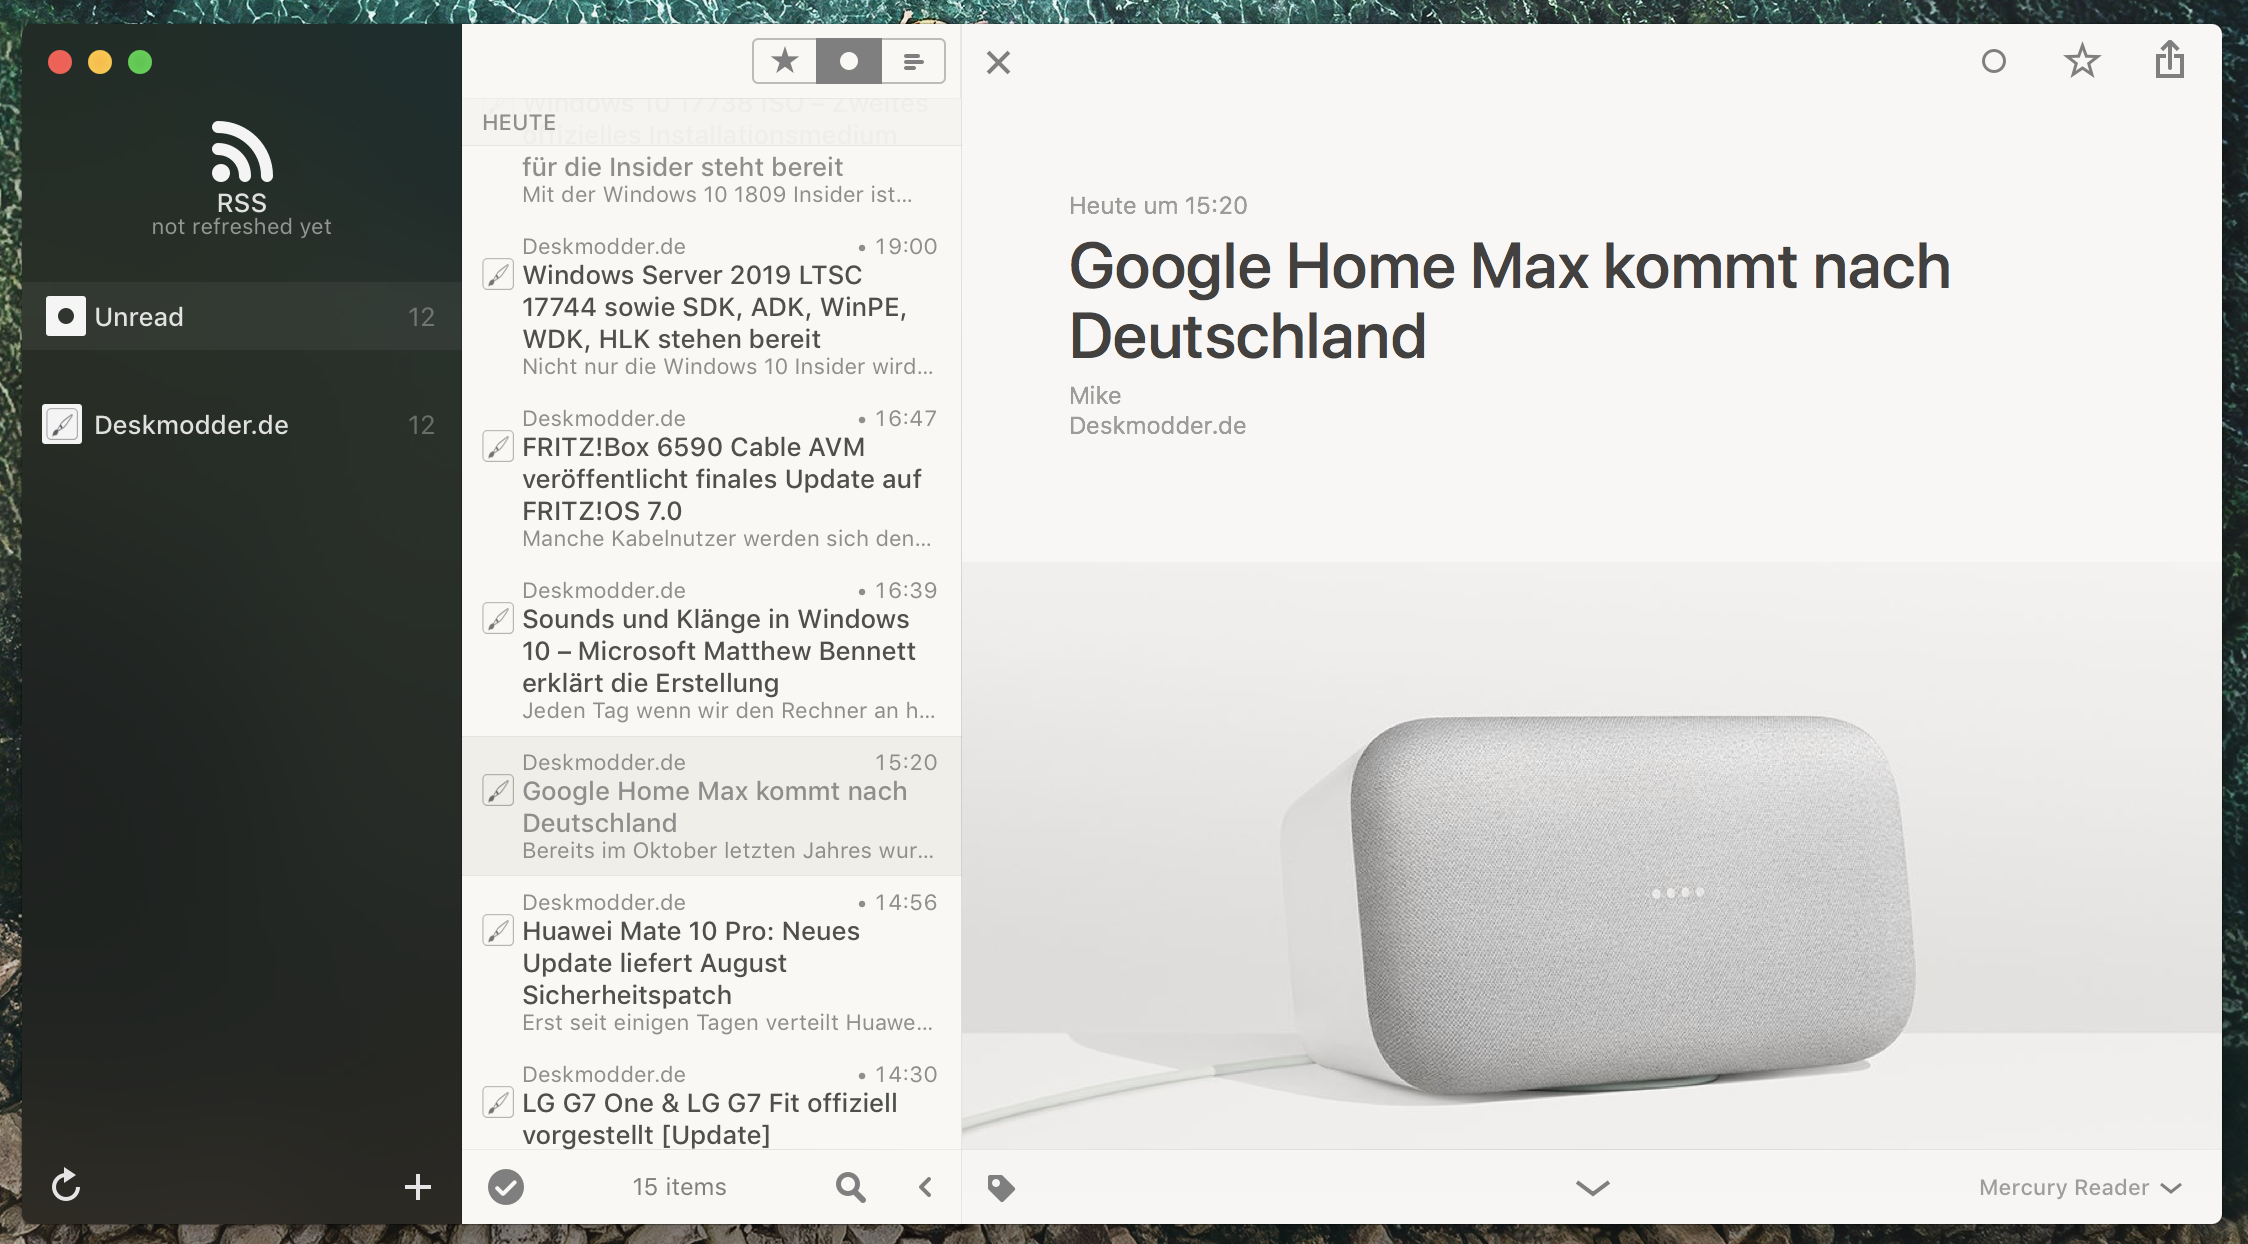The height and width of the screenshot is (1244, 2248).
Task: Click the 16:47 timestamp in list
Action: tap(906, 418)
